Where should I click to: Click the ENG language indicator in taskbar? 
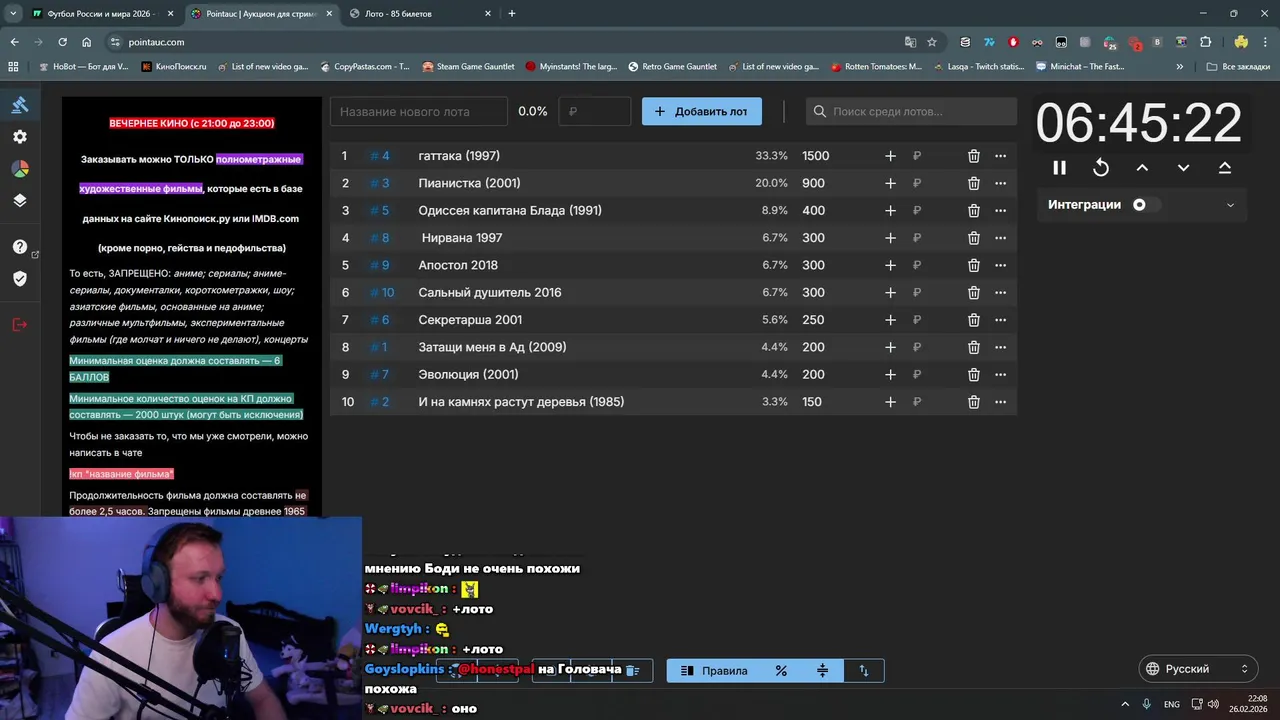pyautogui.click(x=1172, y=704)
